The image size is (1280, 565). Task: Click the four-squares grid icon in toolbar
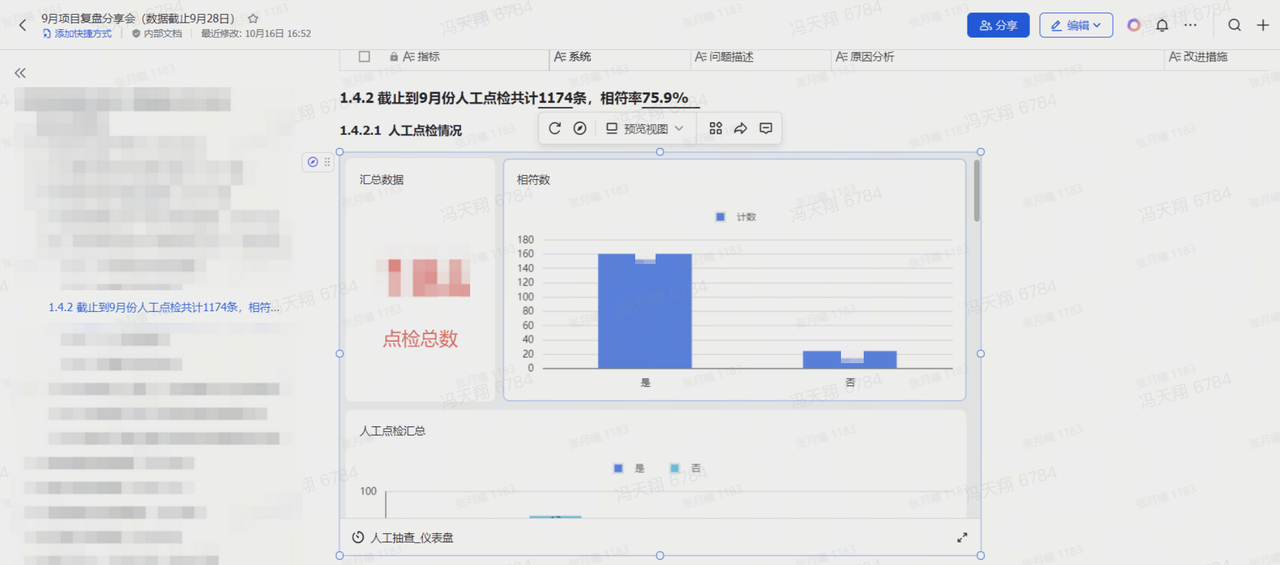(715, 128)
